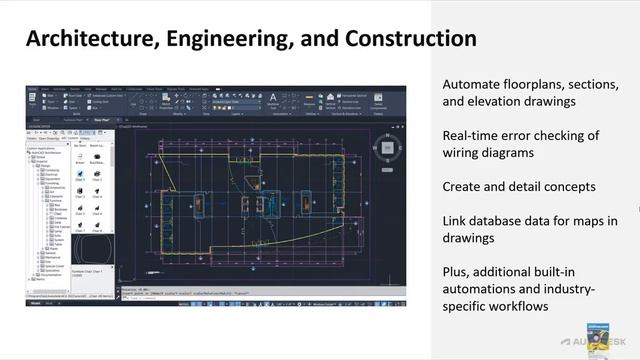Click ViewCube North compass letter
The height and width of the screenshot is (360, 640).
[387, 135]
